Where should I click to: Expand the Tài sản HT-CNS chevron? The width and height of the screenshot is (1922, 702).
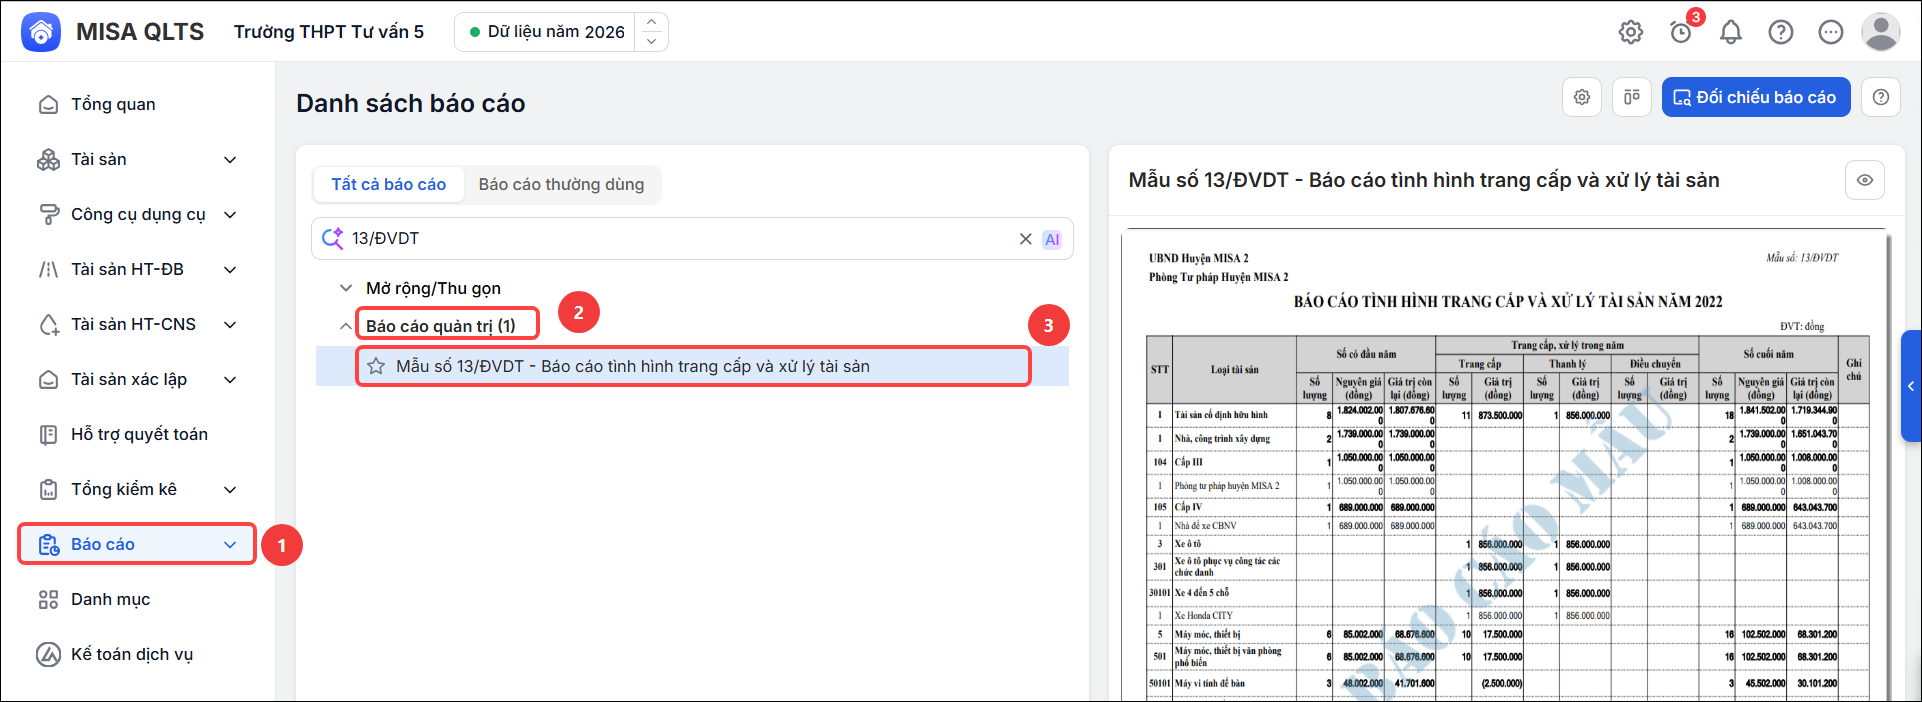click(x=230, y=325)
